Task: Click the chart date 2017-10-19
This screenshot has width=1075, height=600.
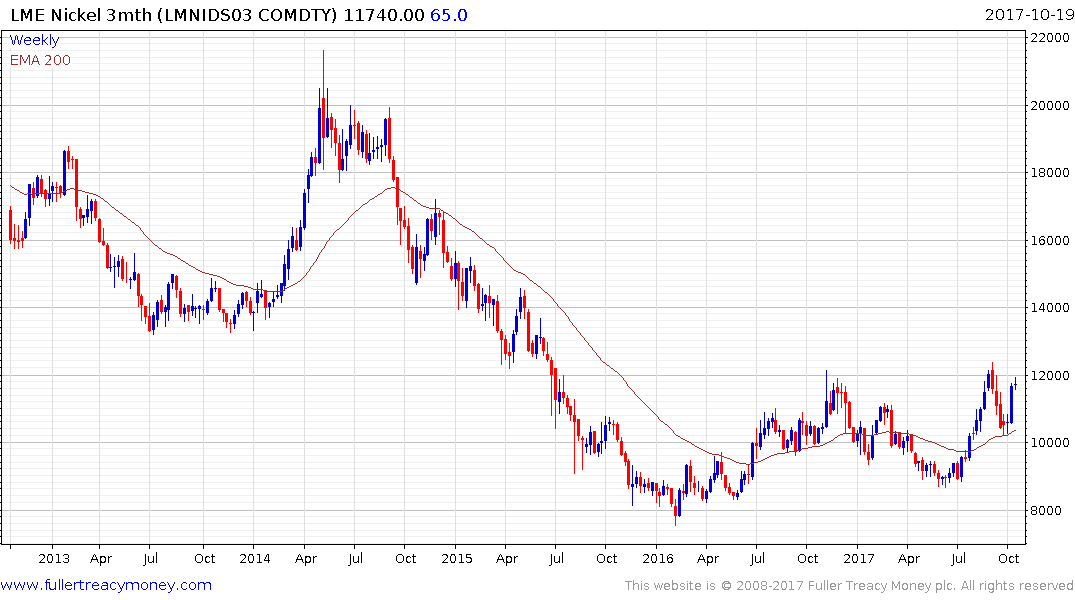Action: [1028, 15]
